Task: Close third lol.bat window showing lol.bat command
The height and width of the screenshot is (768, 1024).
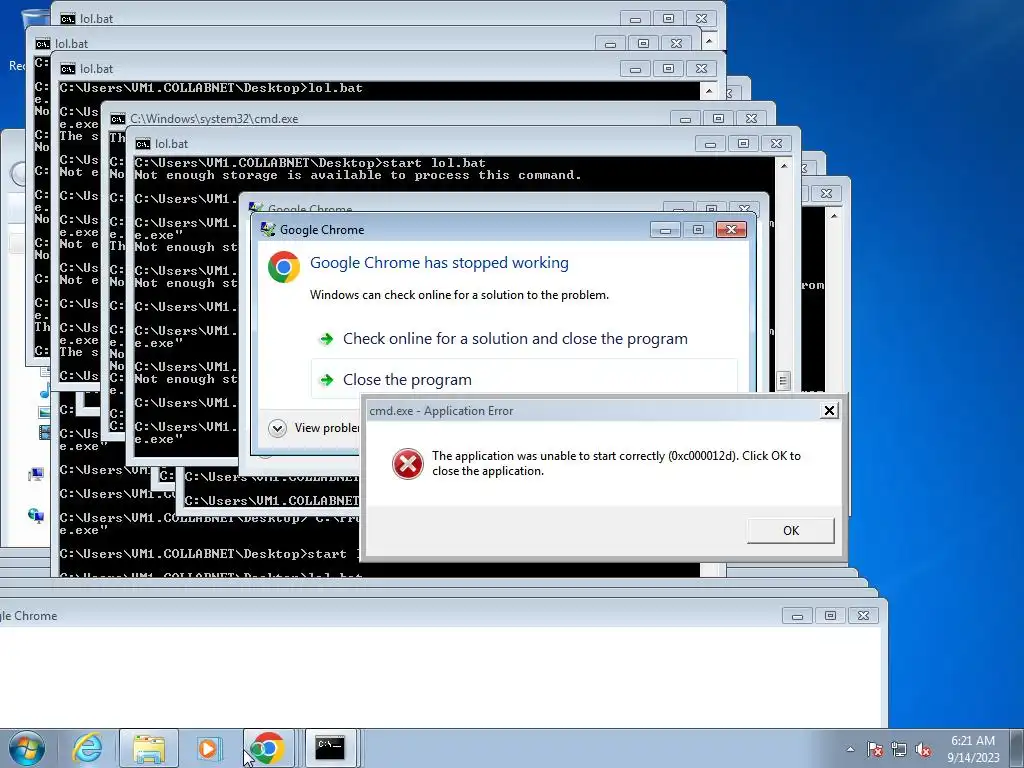Action: pos(701,69)
